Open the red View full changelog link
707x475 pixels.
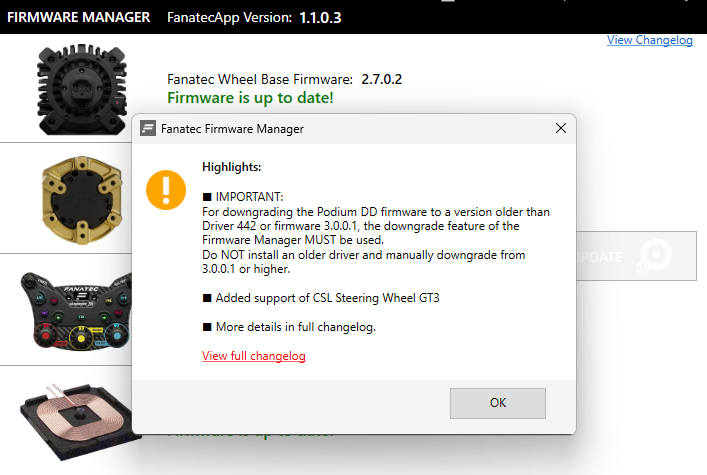pos(253,356)
